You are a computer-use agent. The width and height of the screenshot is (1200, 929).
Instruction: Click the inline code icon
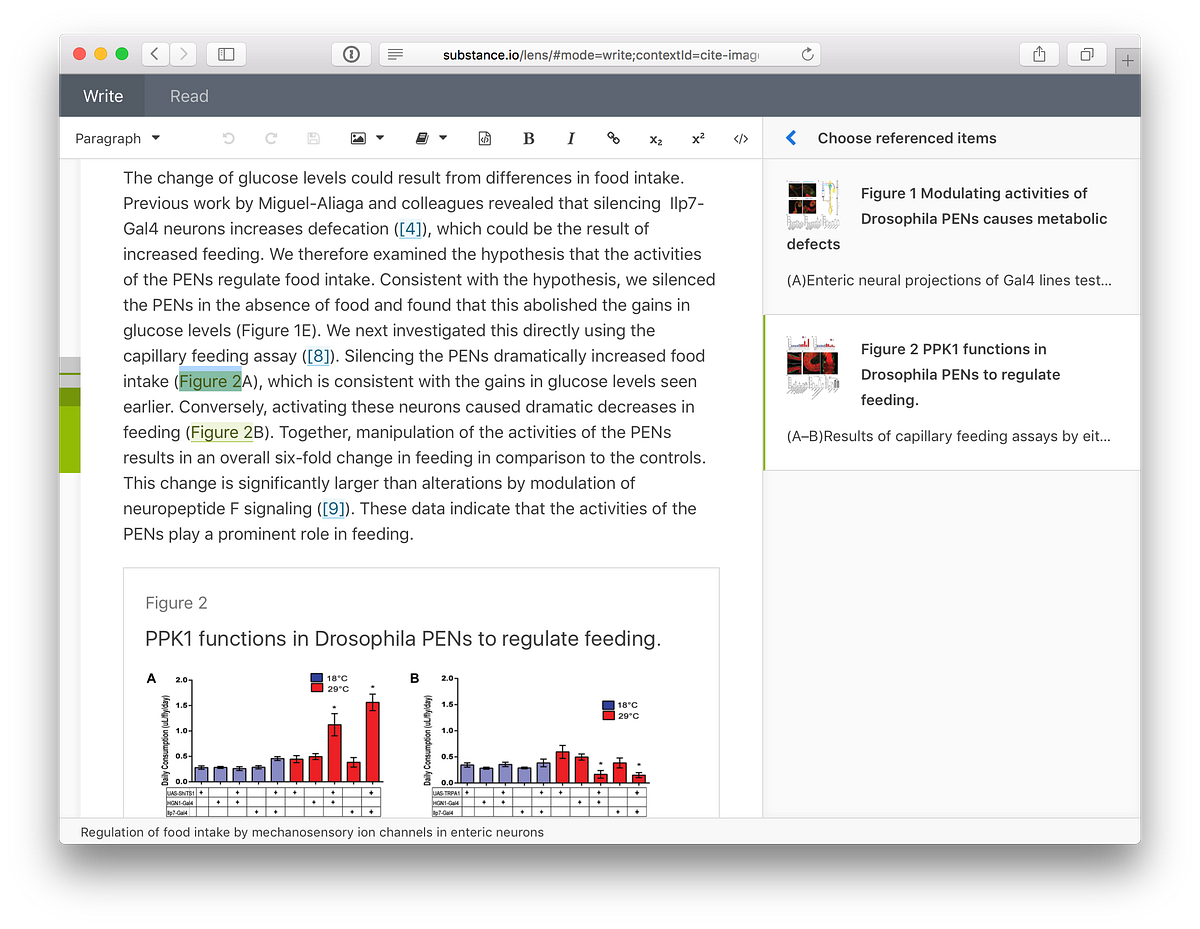741,138
